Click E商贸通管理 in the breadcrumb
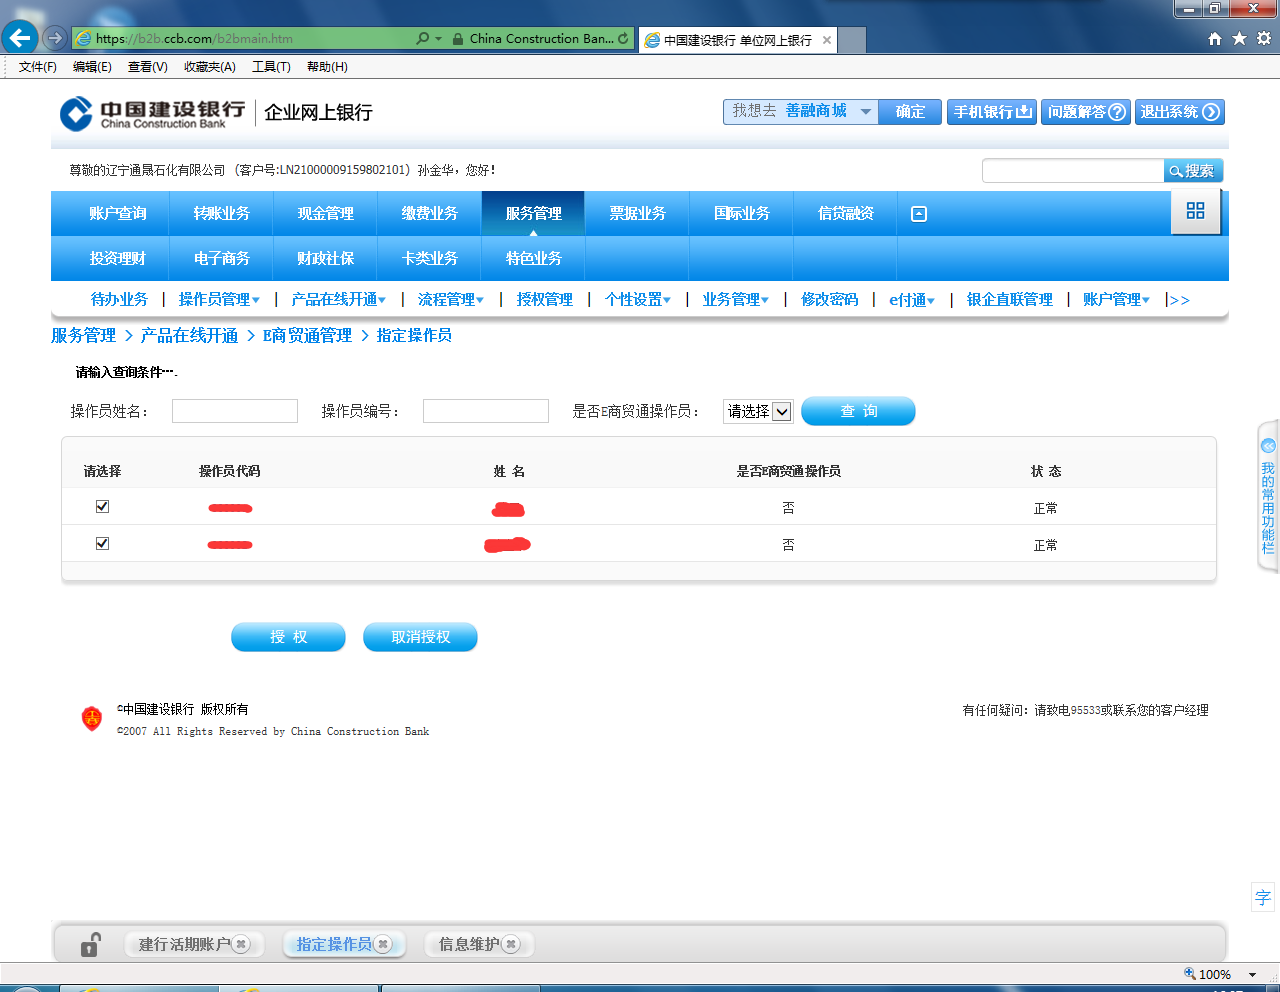The image size is (1280, 992). [x=307, y=336]
